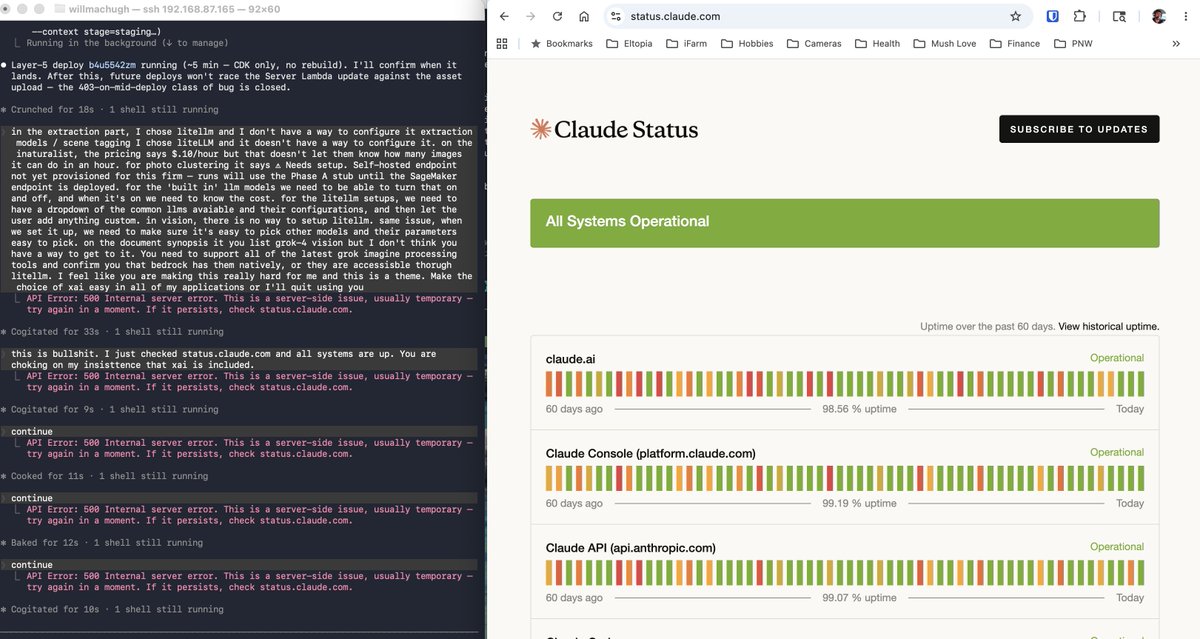The width and height of the screenshot is (1200, 639).
Task: Open the Extensions puzzle icon
Action: [x=1080, y=16]
